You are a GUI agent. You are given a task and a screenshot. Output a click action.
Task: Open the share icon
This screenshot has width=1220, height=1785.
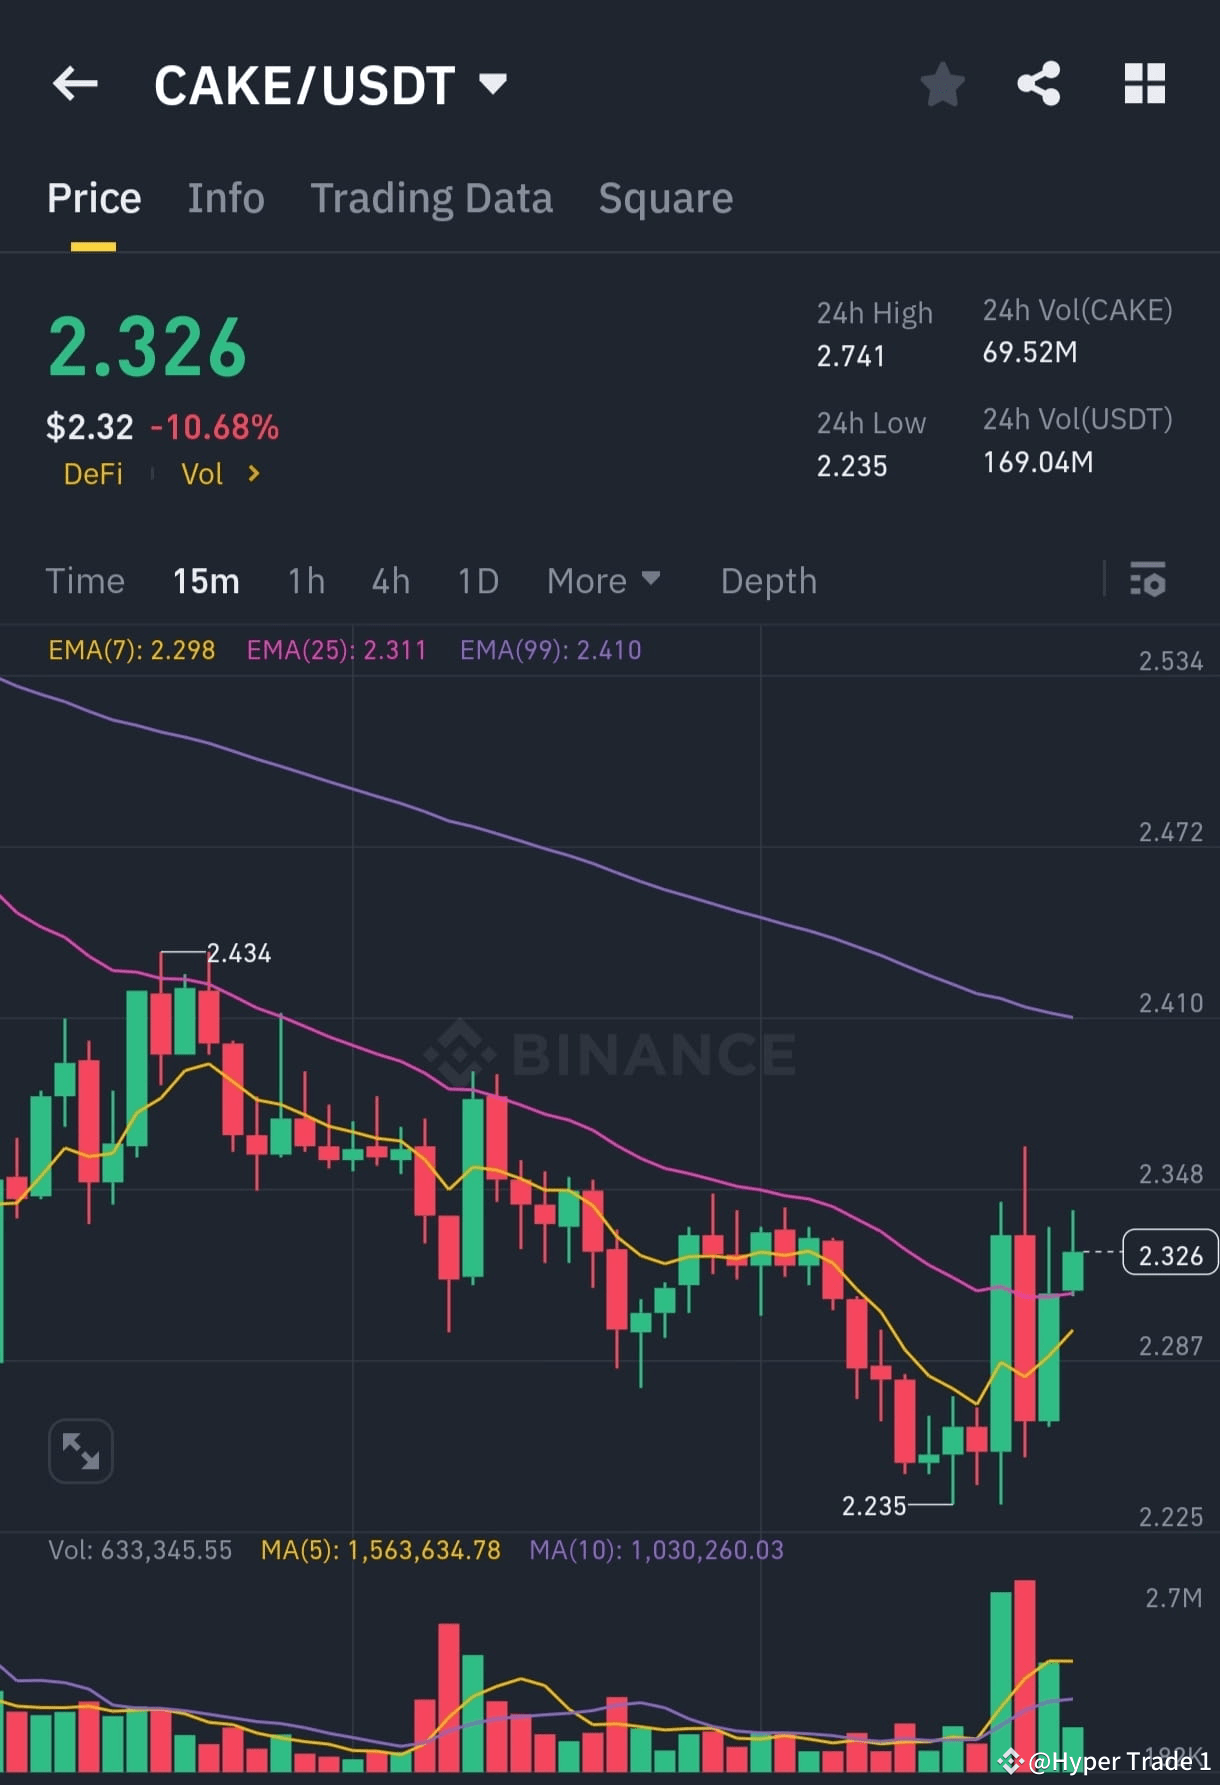(1039, 84)
